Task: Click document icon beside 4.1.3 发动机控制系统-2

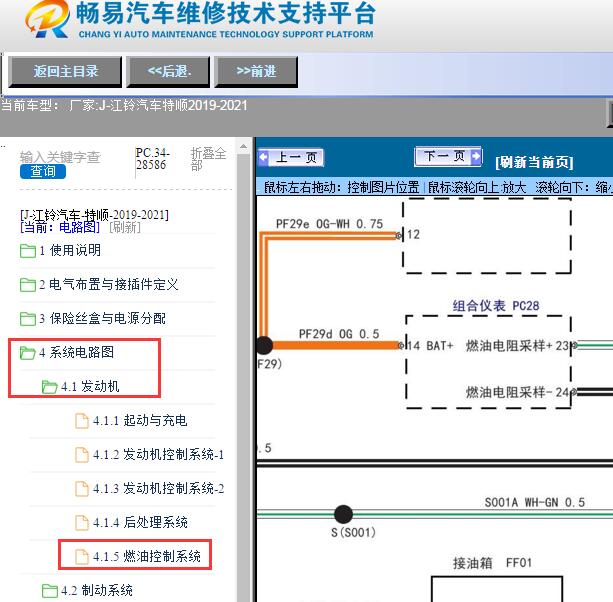Action: pyautogui.click(x=82, y=489)
